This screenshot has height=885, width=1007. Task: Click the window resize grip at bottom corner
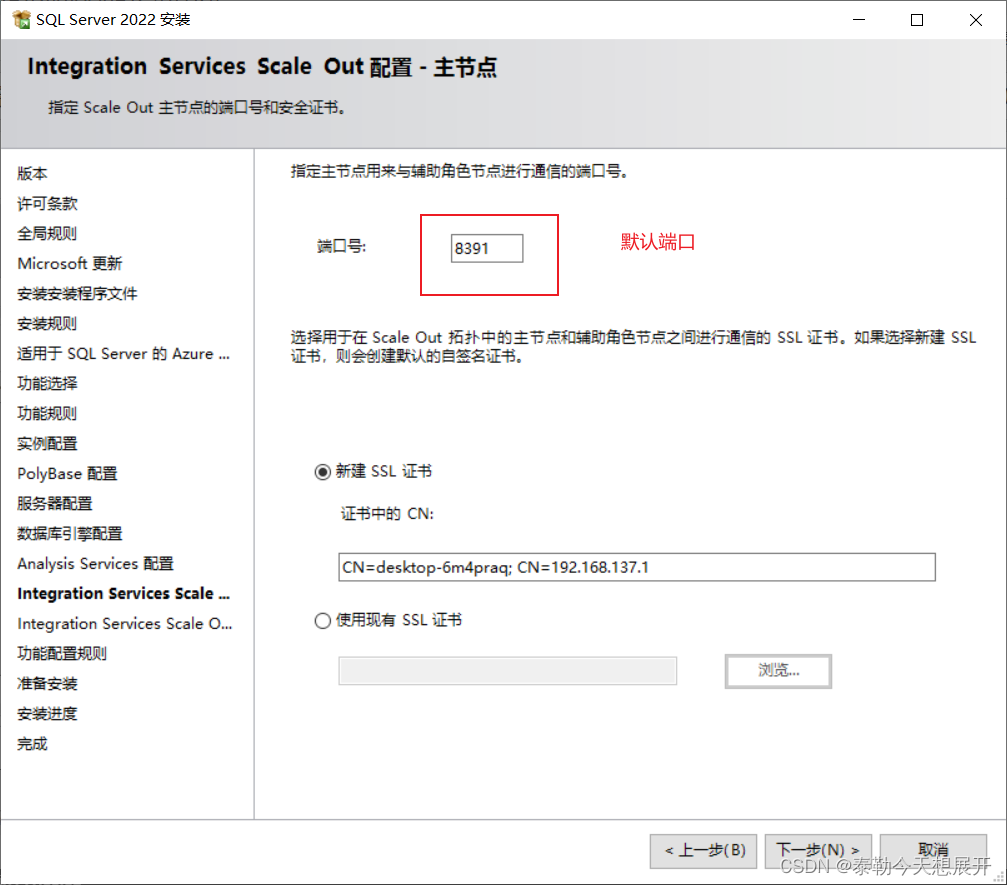click(999, 877)
